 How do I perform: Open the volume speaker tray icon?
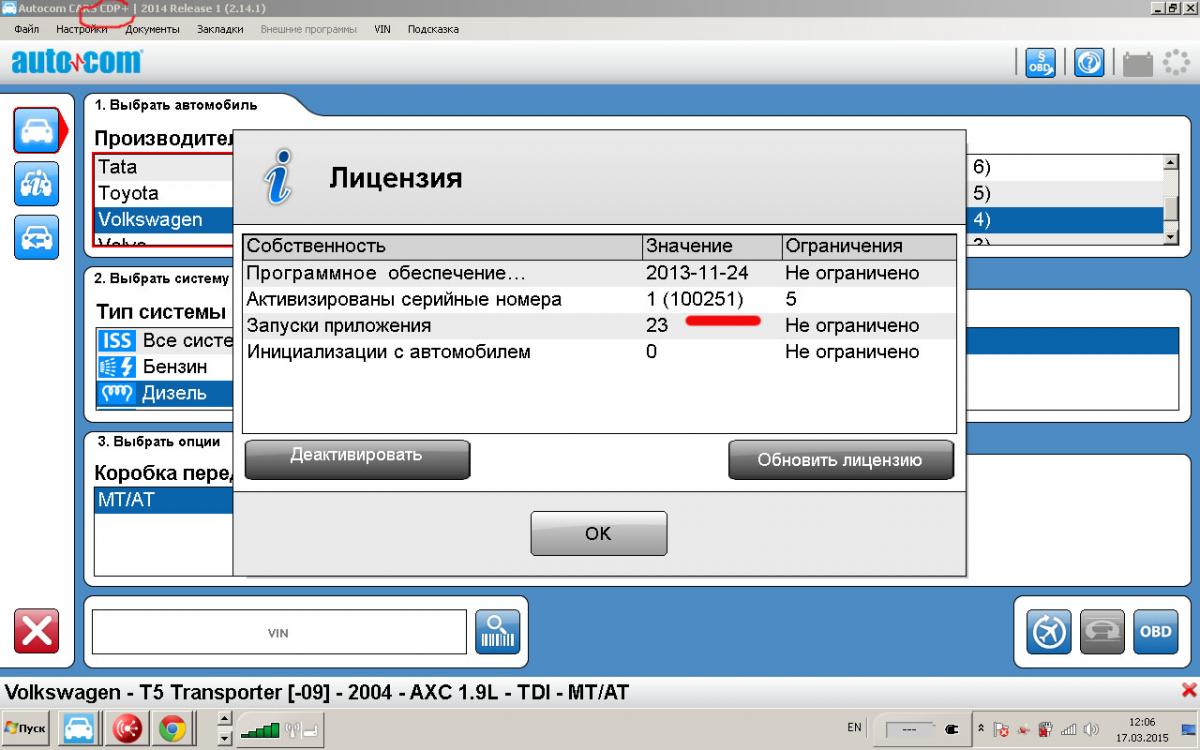(x=1092, y=729)
